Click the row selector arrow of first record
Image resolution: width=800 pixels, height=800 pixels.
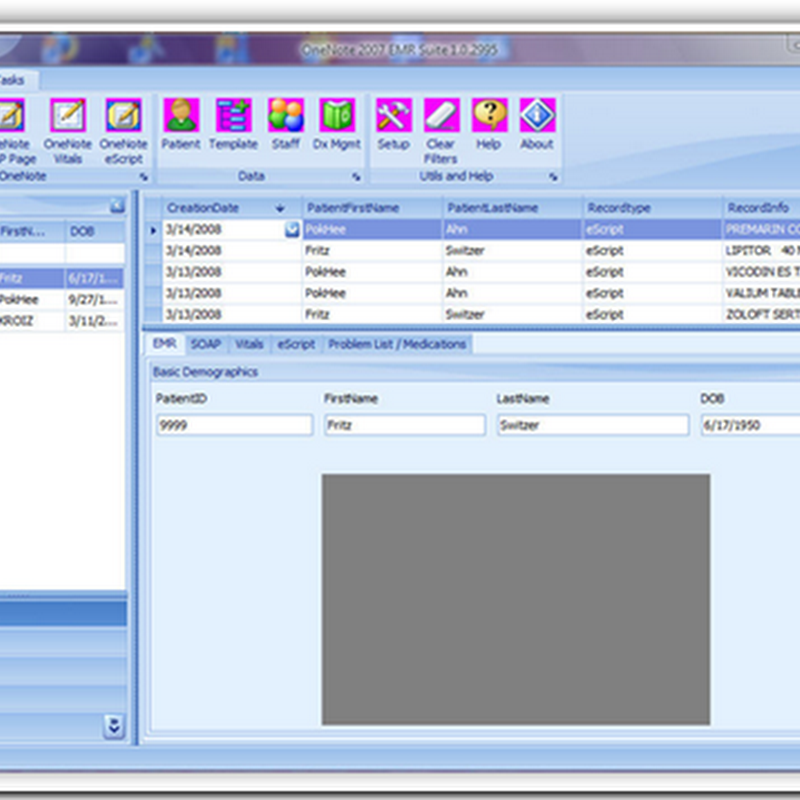[153, 230]
